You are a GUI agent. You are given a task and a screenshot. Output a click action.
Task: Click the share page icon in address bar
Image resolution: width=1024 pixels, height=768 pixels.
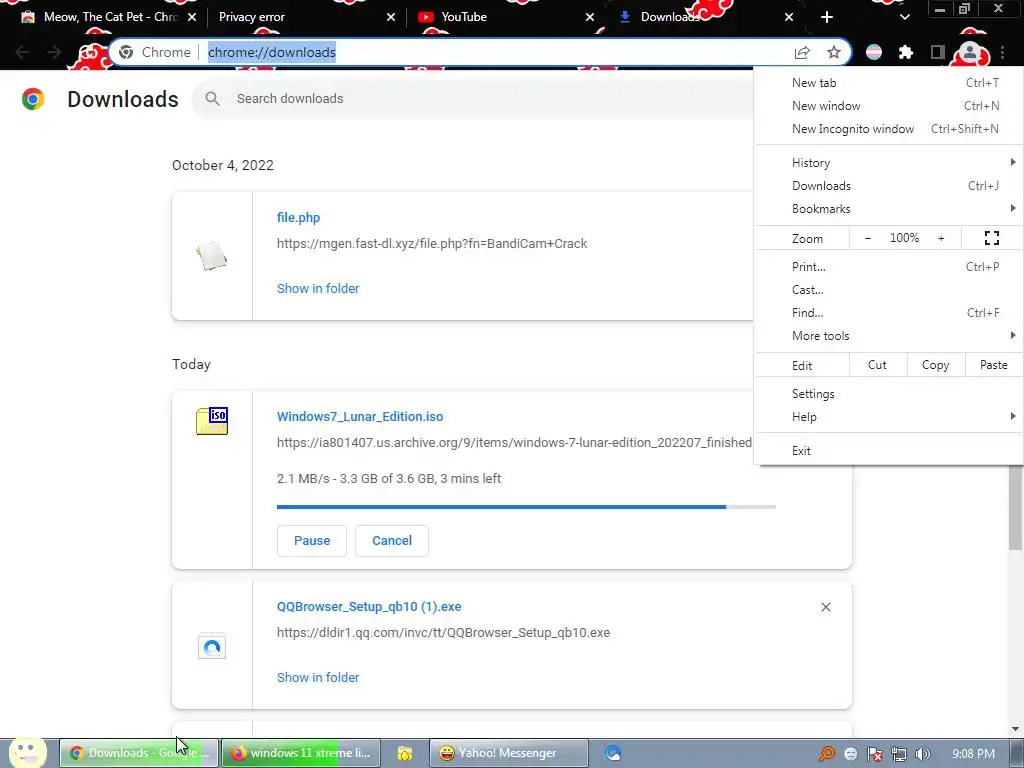pyautogui.click(x=802, y=52)
